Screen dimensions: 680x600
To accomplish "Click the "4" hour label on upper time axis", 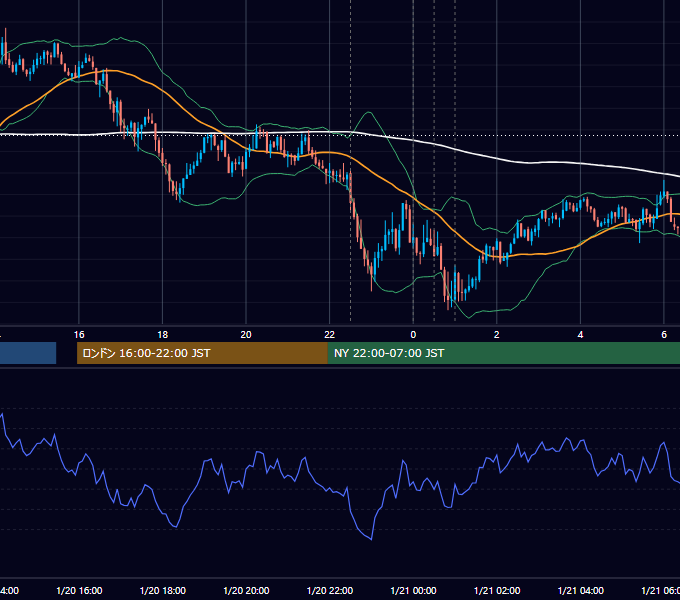I will [580, 335].
